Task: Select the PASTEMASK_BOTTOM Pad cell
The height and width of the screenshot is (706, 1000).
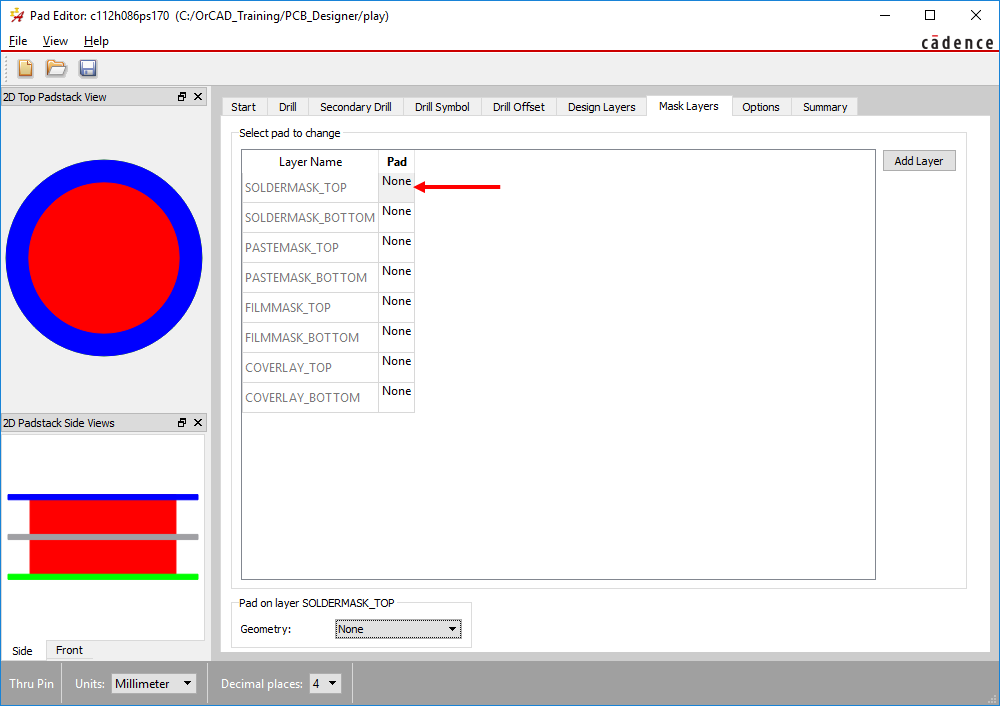Action: pos(397,277)
